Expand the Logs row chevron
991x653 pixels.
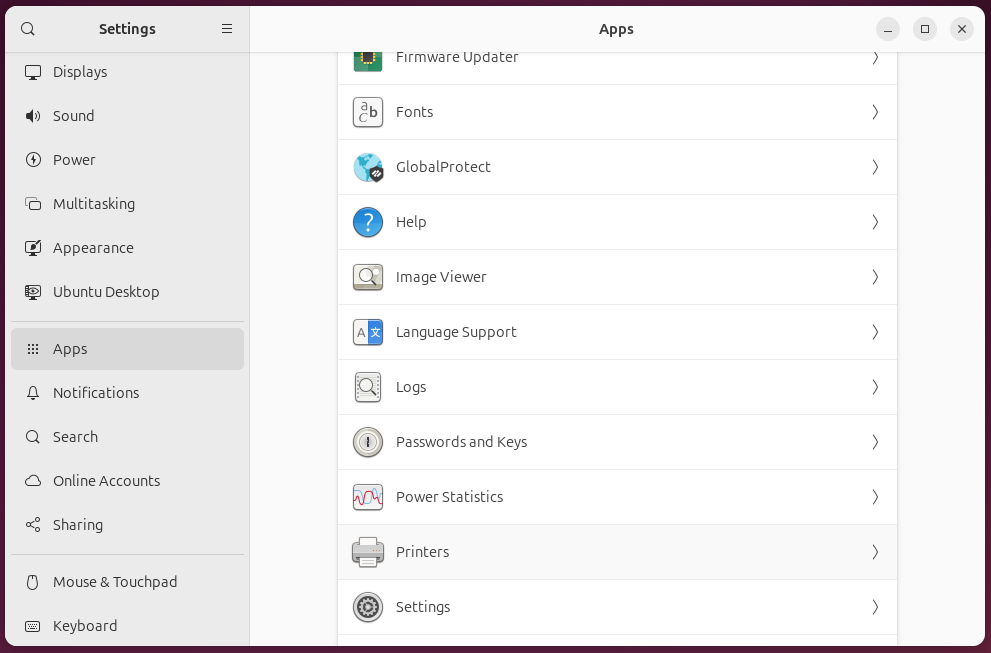coord(875,387)
